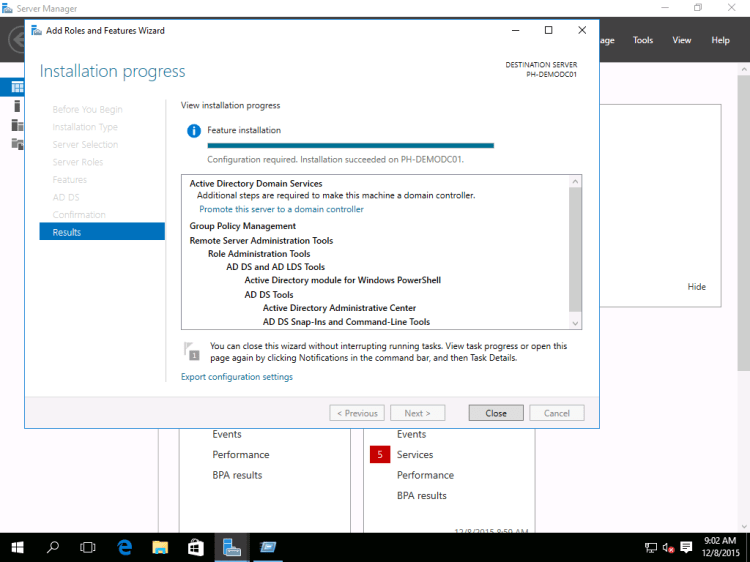Open the Help menu in Server Manager
The image size is (750, 562).
(720, 40)
